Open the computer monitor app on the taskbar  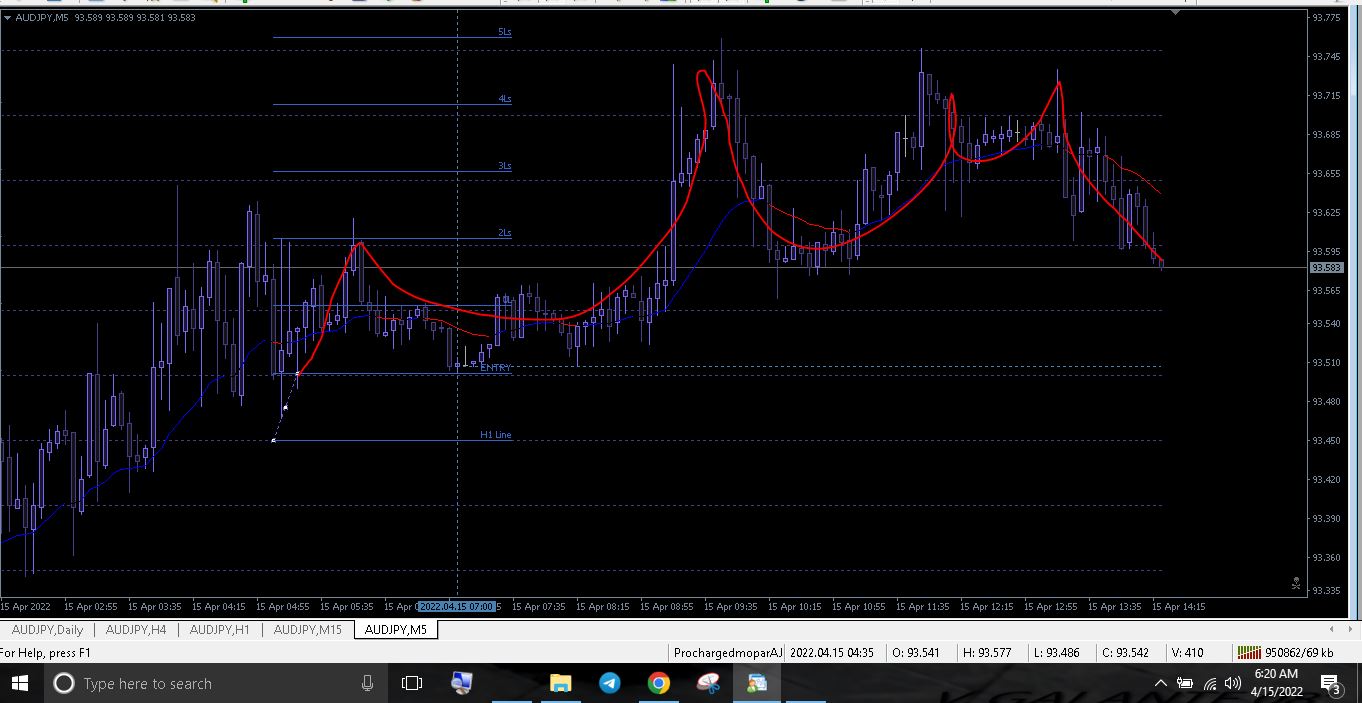pos(461,683)
